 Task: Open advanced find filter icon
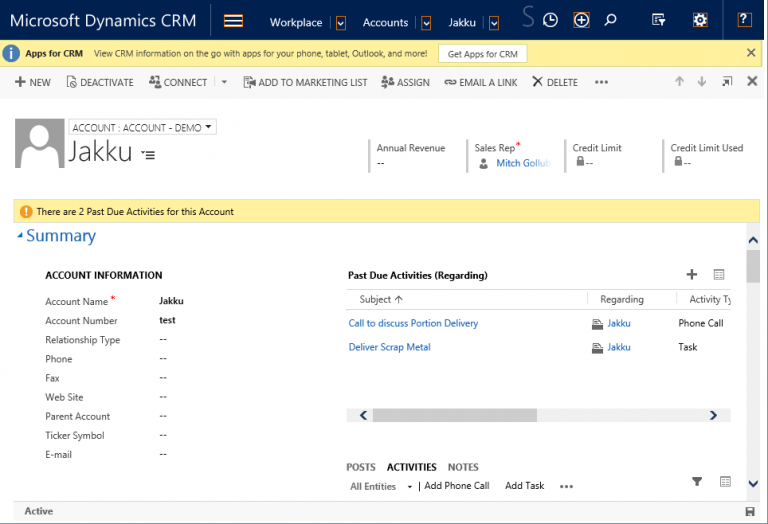[x=658, y=20]
